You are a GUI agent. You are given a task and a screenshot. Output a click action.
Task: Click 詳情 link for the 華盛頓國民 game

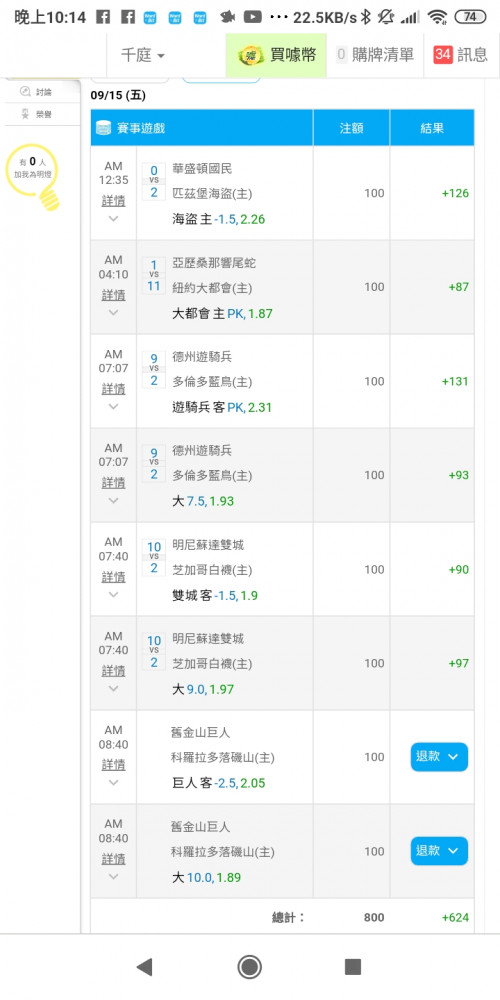pyautogui.click(x=114, y=201)
